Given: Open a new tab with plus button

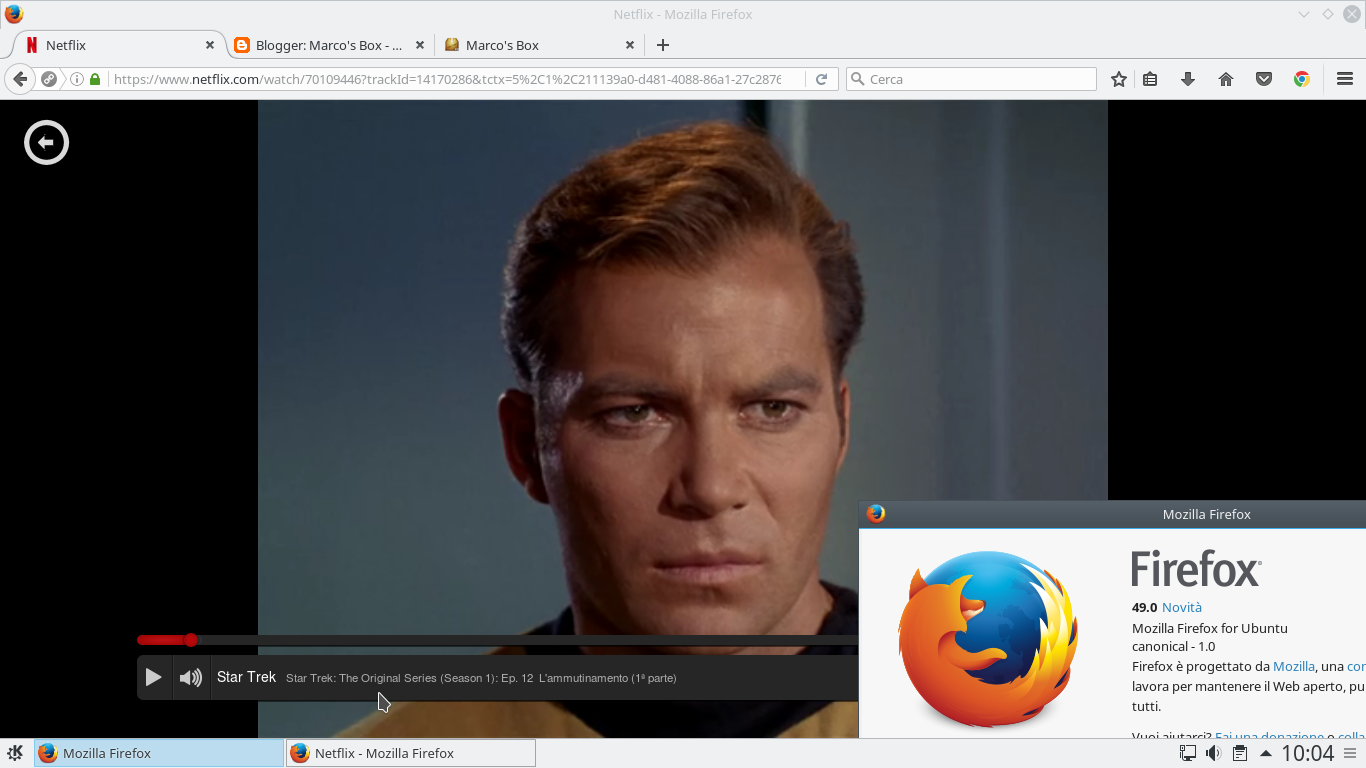Looking at the screenshot, I should click(x=662, y=45).
